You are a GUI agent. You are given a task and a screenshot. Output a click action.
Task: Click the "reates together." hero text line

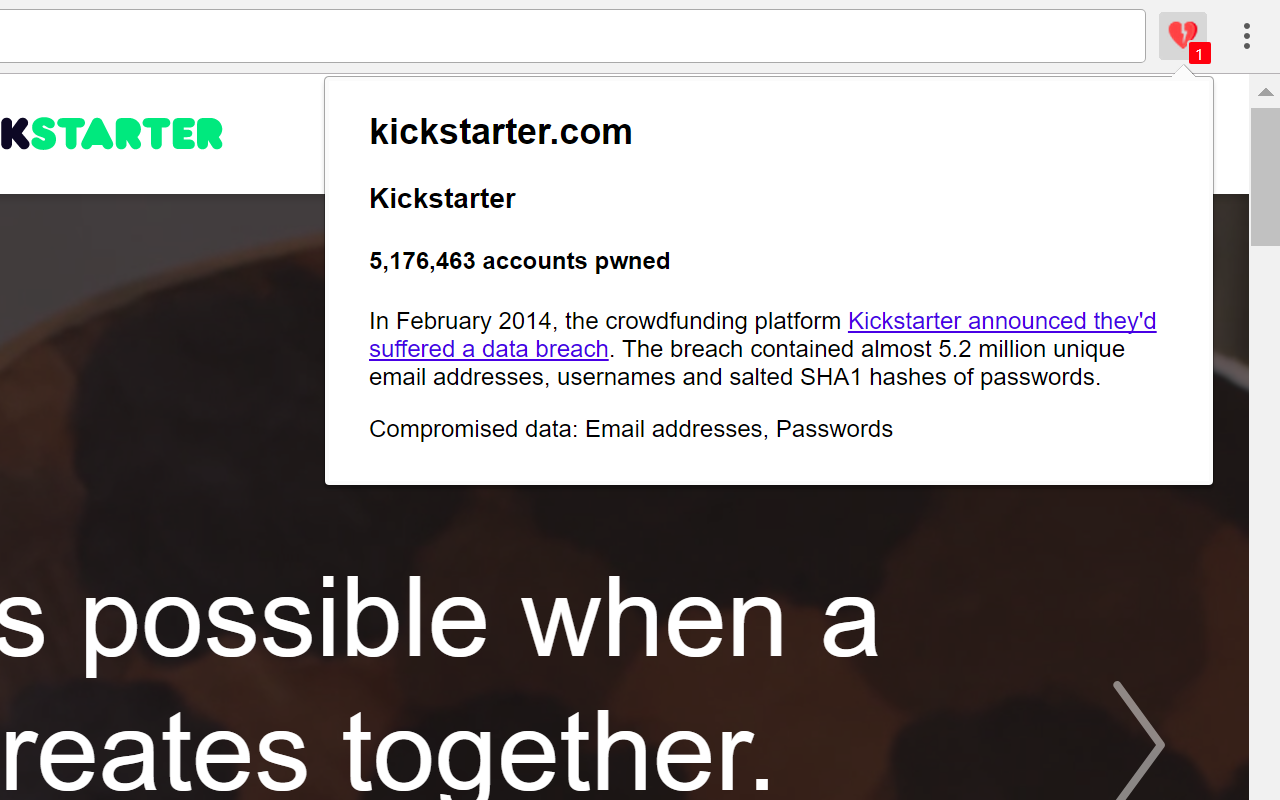[387, 750]
